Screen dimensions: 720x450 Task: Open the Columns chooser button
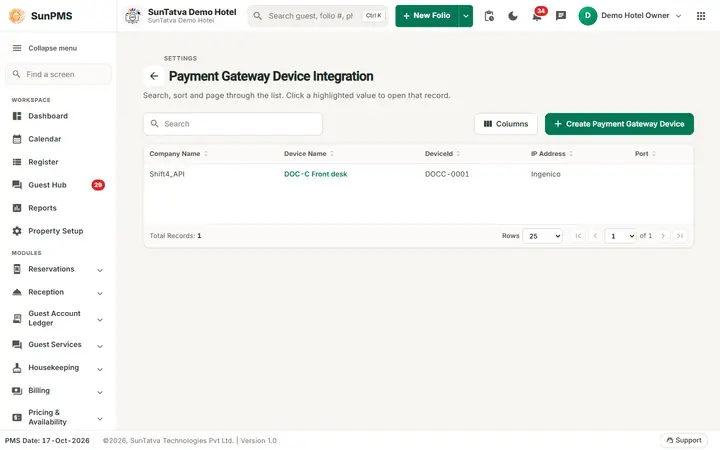[506, 124]
